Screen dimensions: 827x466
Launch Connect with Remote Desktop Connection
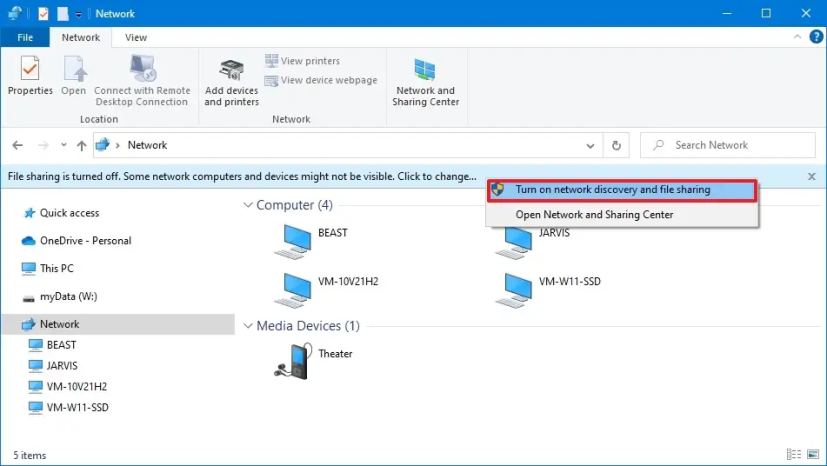142,80
